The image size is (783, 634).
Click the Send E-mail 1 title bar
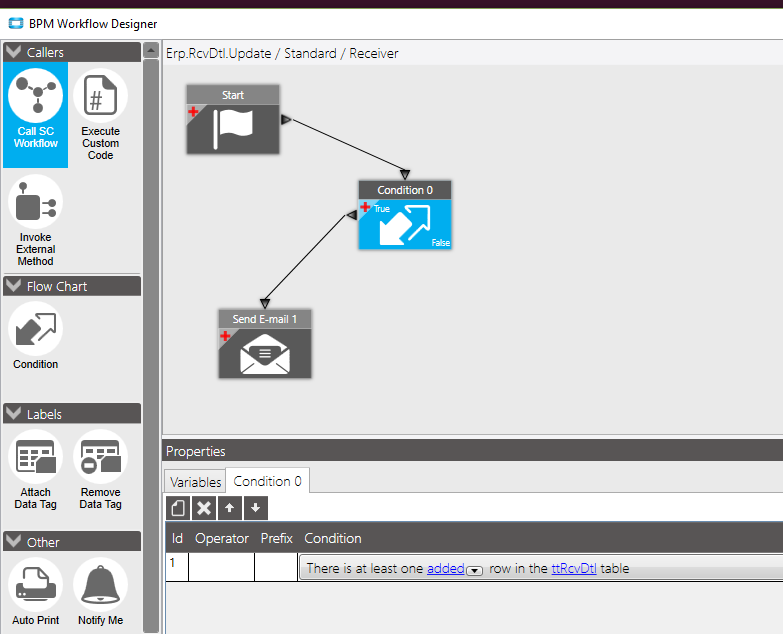click(x=265, y=319)
